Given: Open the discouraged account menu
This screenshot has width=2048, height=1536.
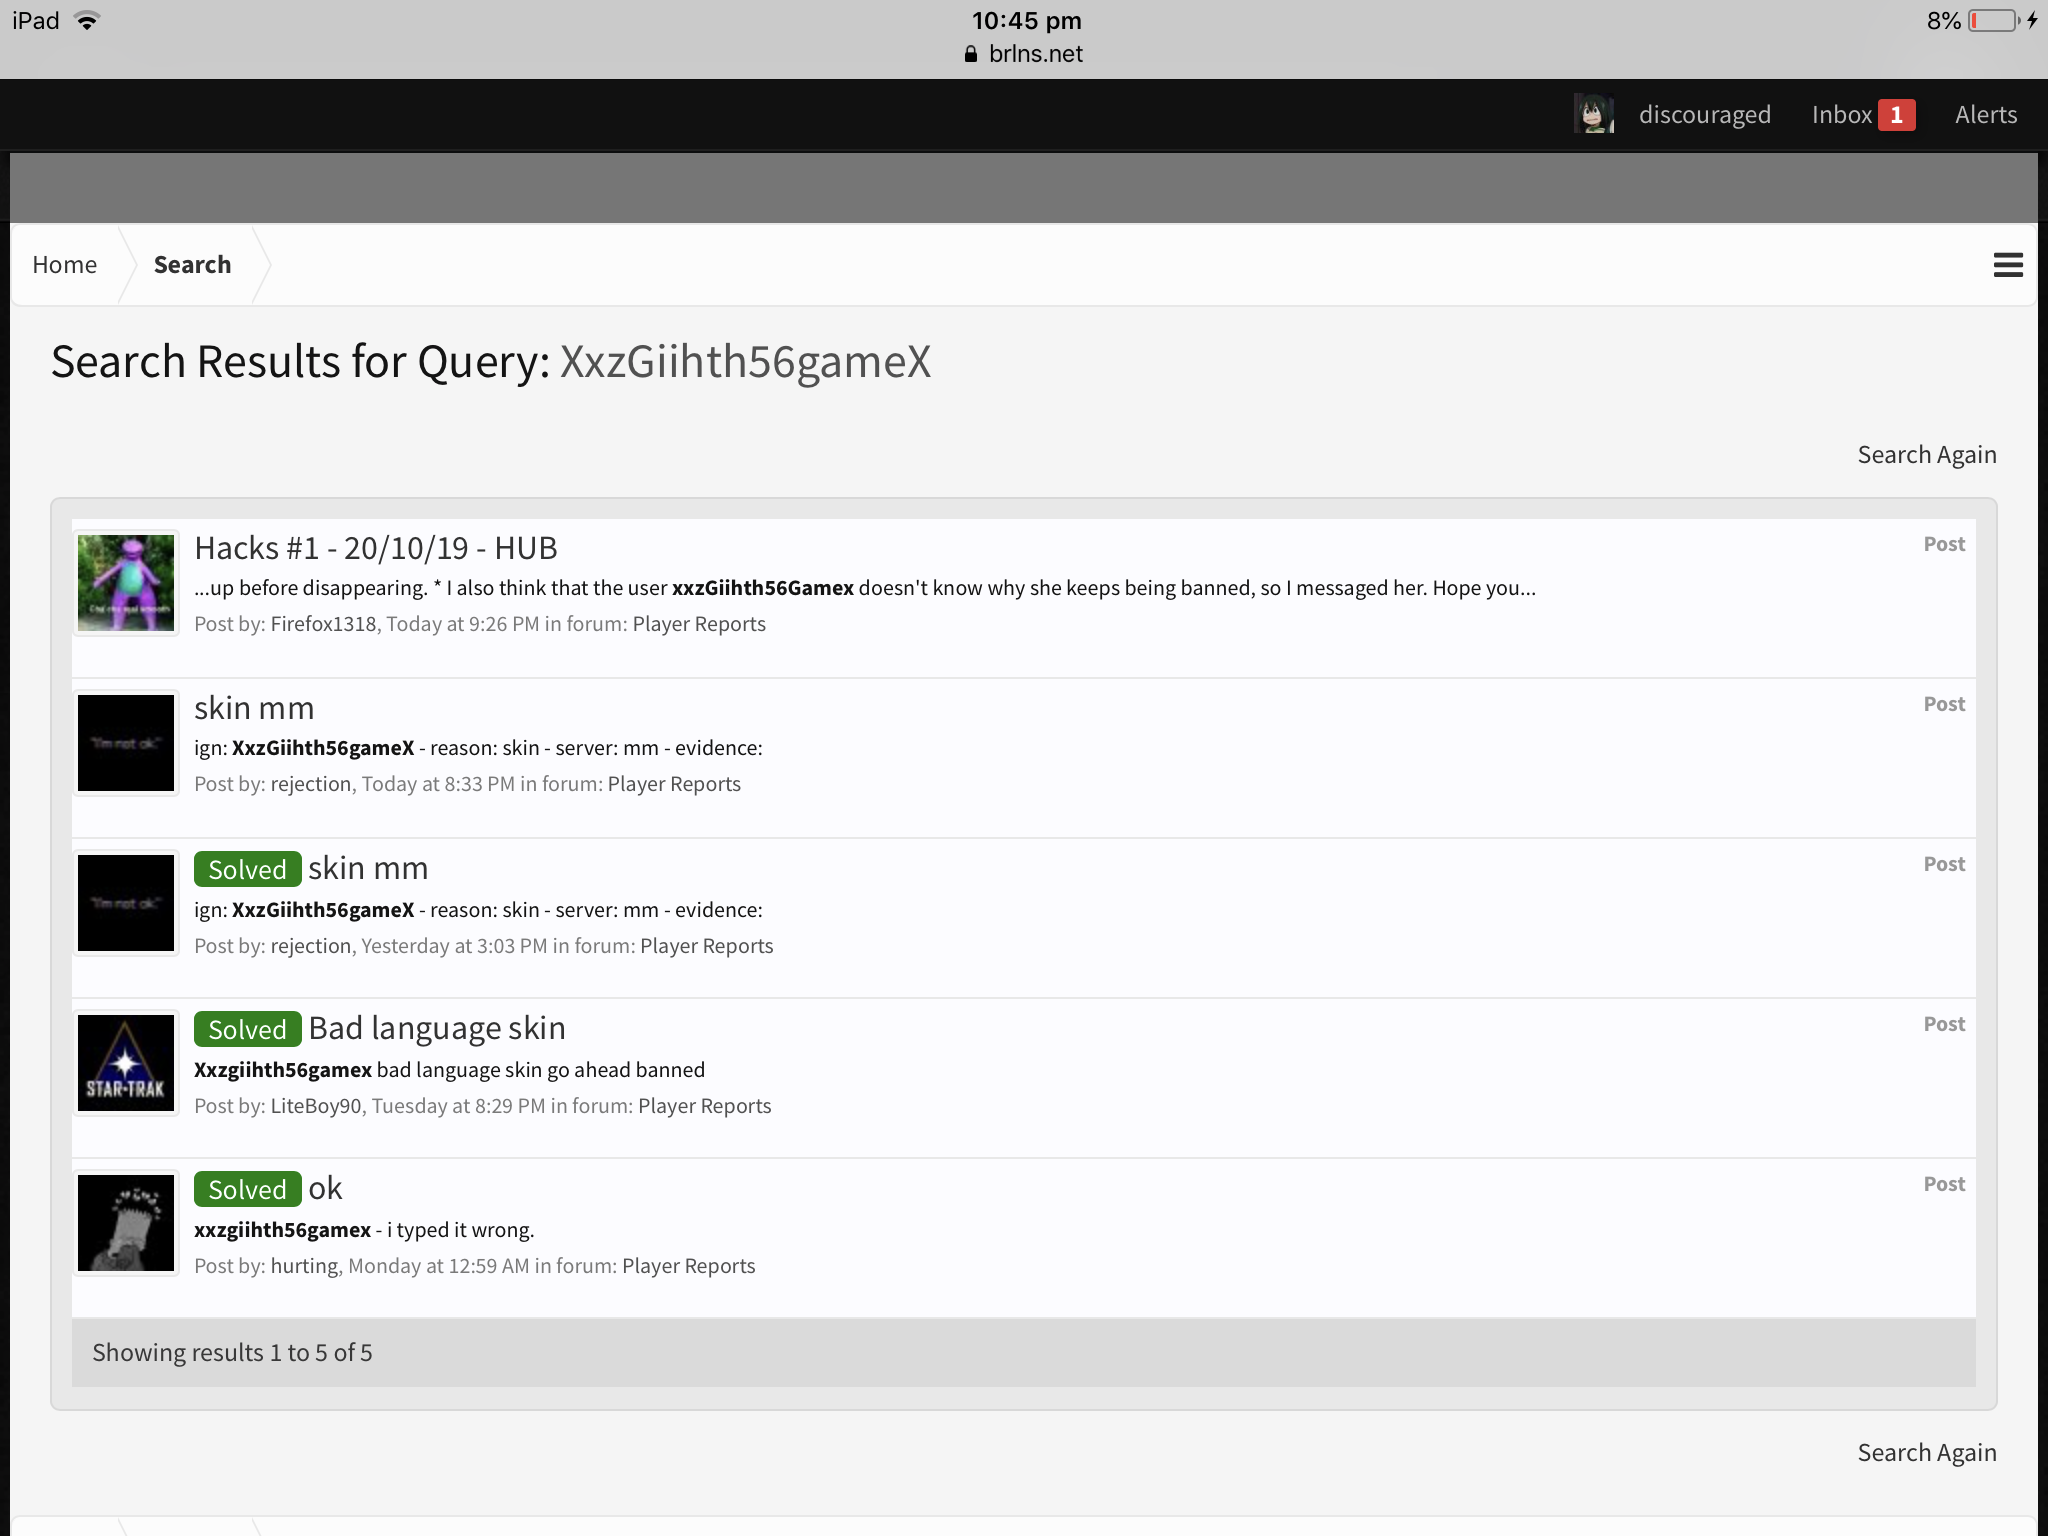Looking at the screenshot, I should [1704, 115].
